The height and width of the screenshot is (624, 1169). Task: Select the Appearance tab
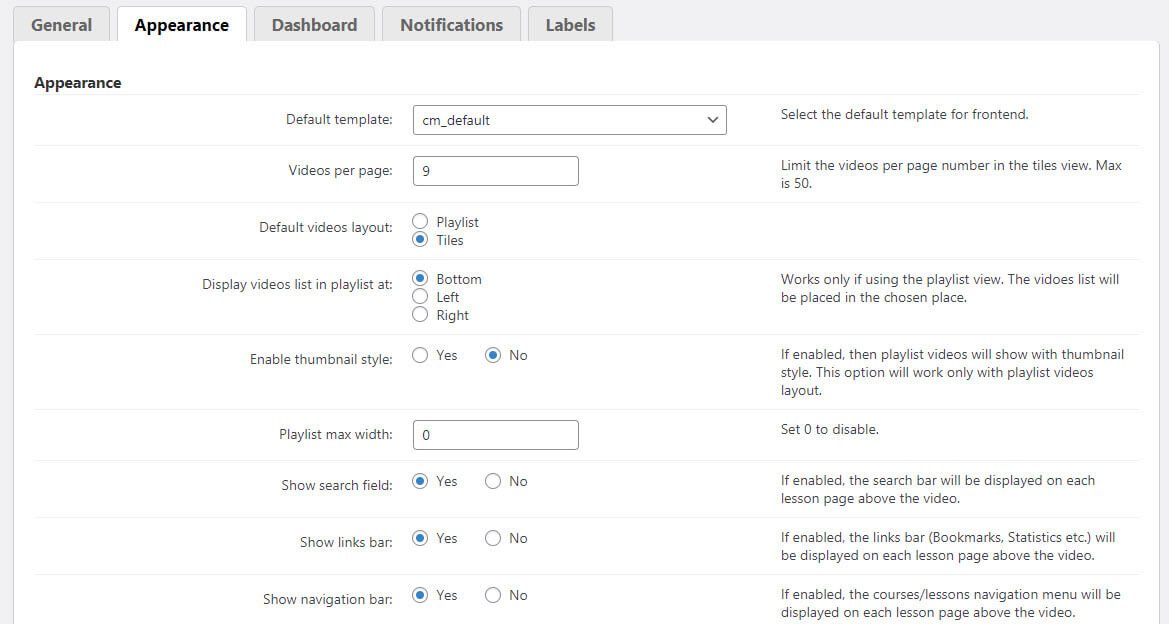click(x=181, y=25)
